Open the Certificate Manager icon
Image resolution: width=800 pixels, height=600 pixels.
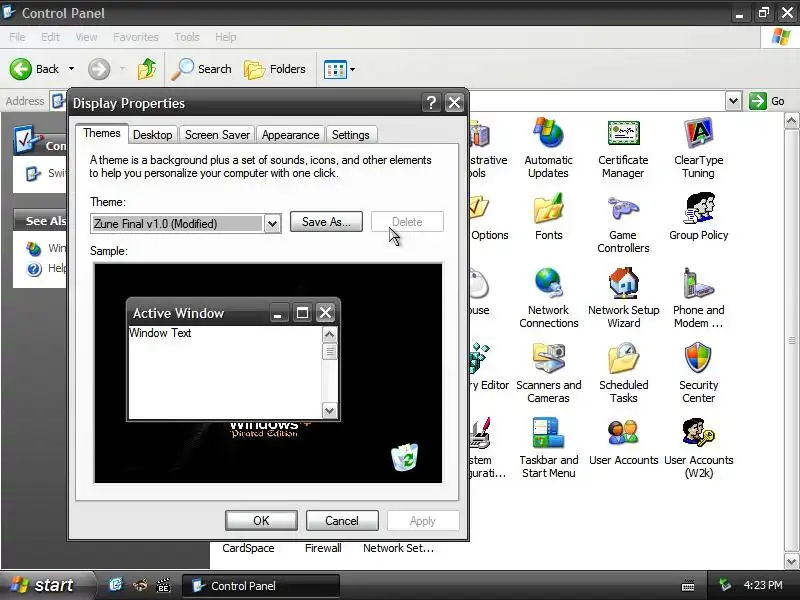[623, 148]
